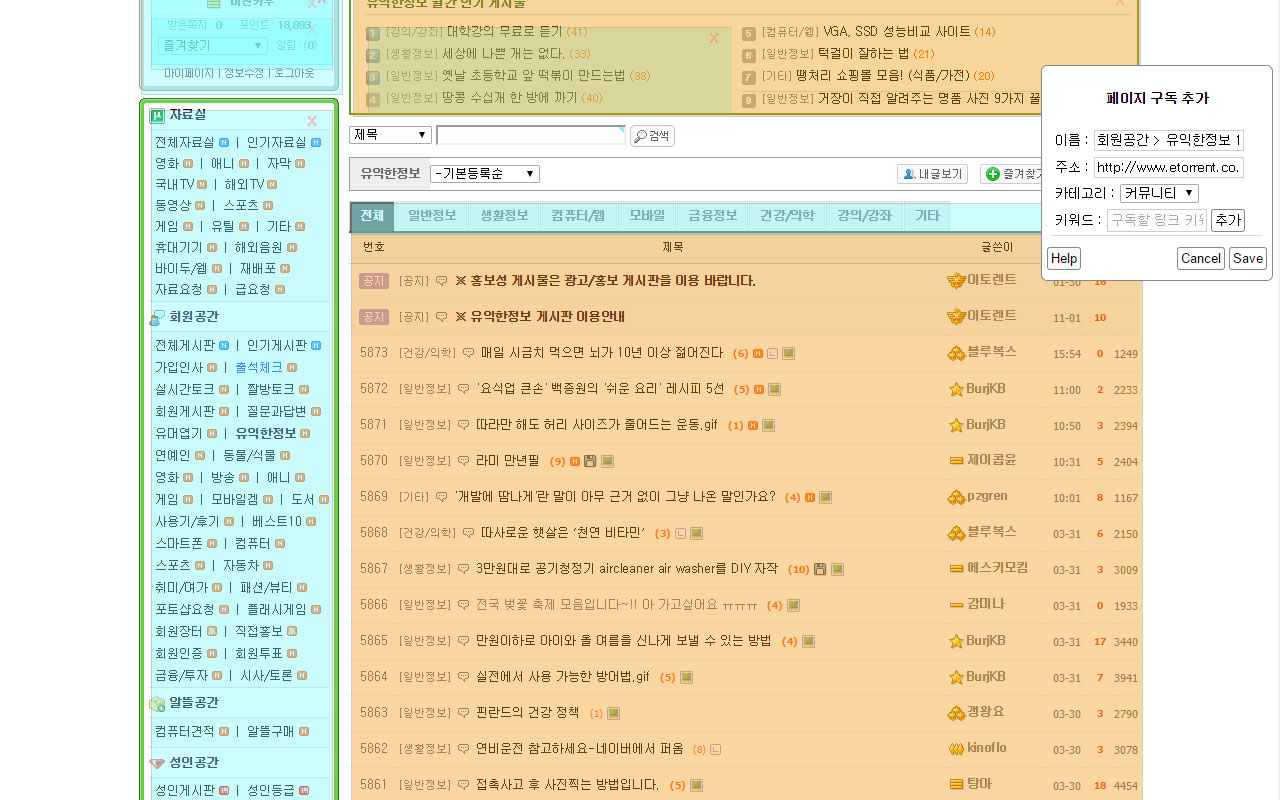The image size is (1280, 800).
Task: Open popular post VGA, SSD 성능비교 사이트
Action: 897,32
